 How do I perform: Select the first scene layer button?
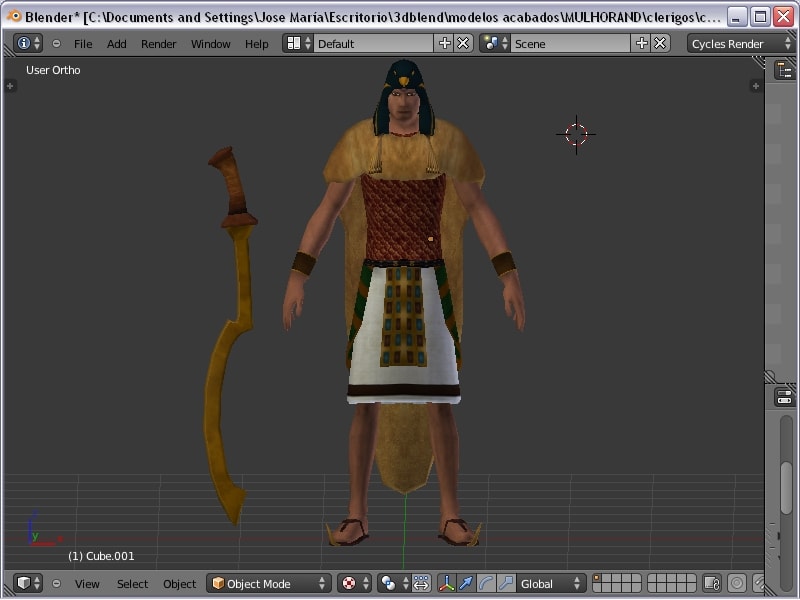coord(597,579)
